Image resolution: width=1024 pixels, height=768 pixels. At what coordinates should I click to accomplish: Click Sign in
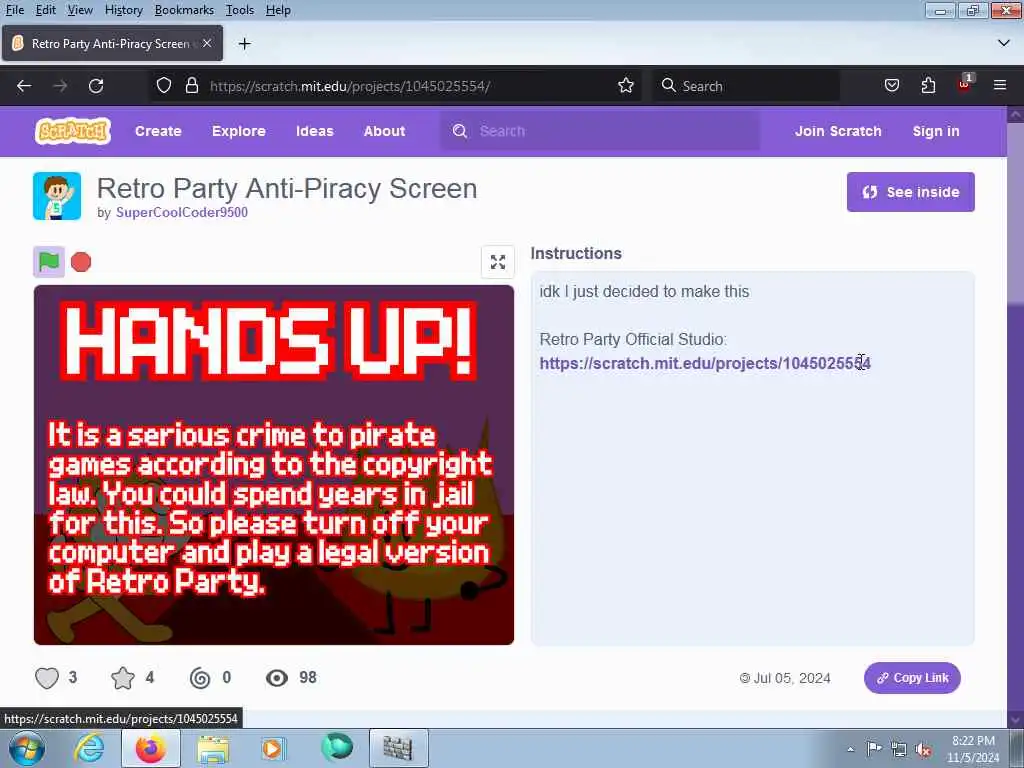pyautogui.click(x=936, y=131)
